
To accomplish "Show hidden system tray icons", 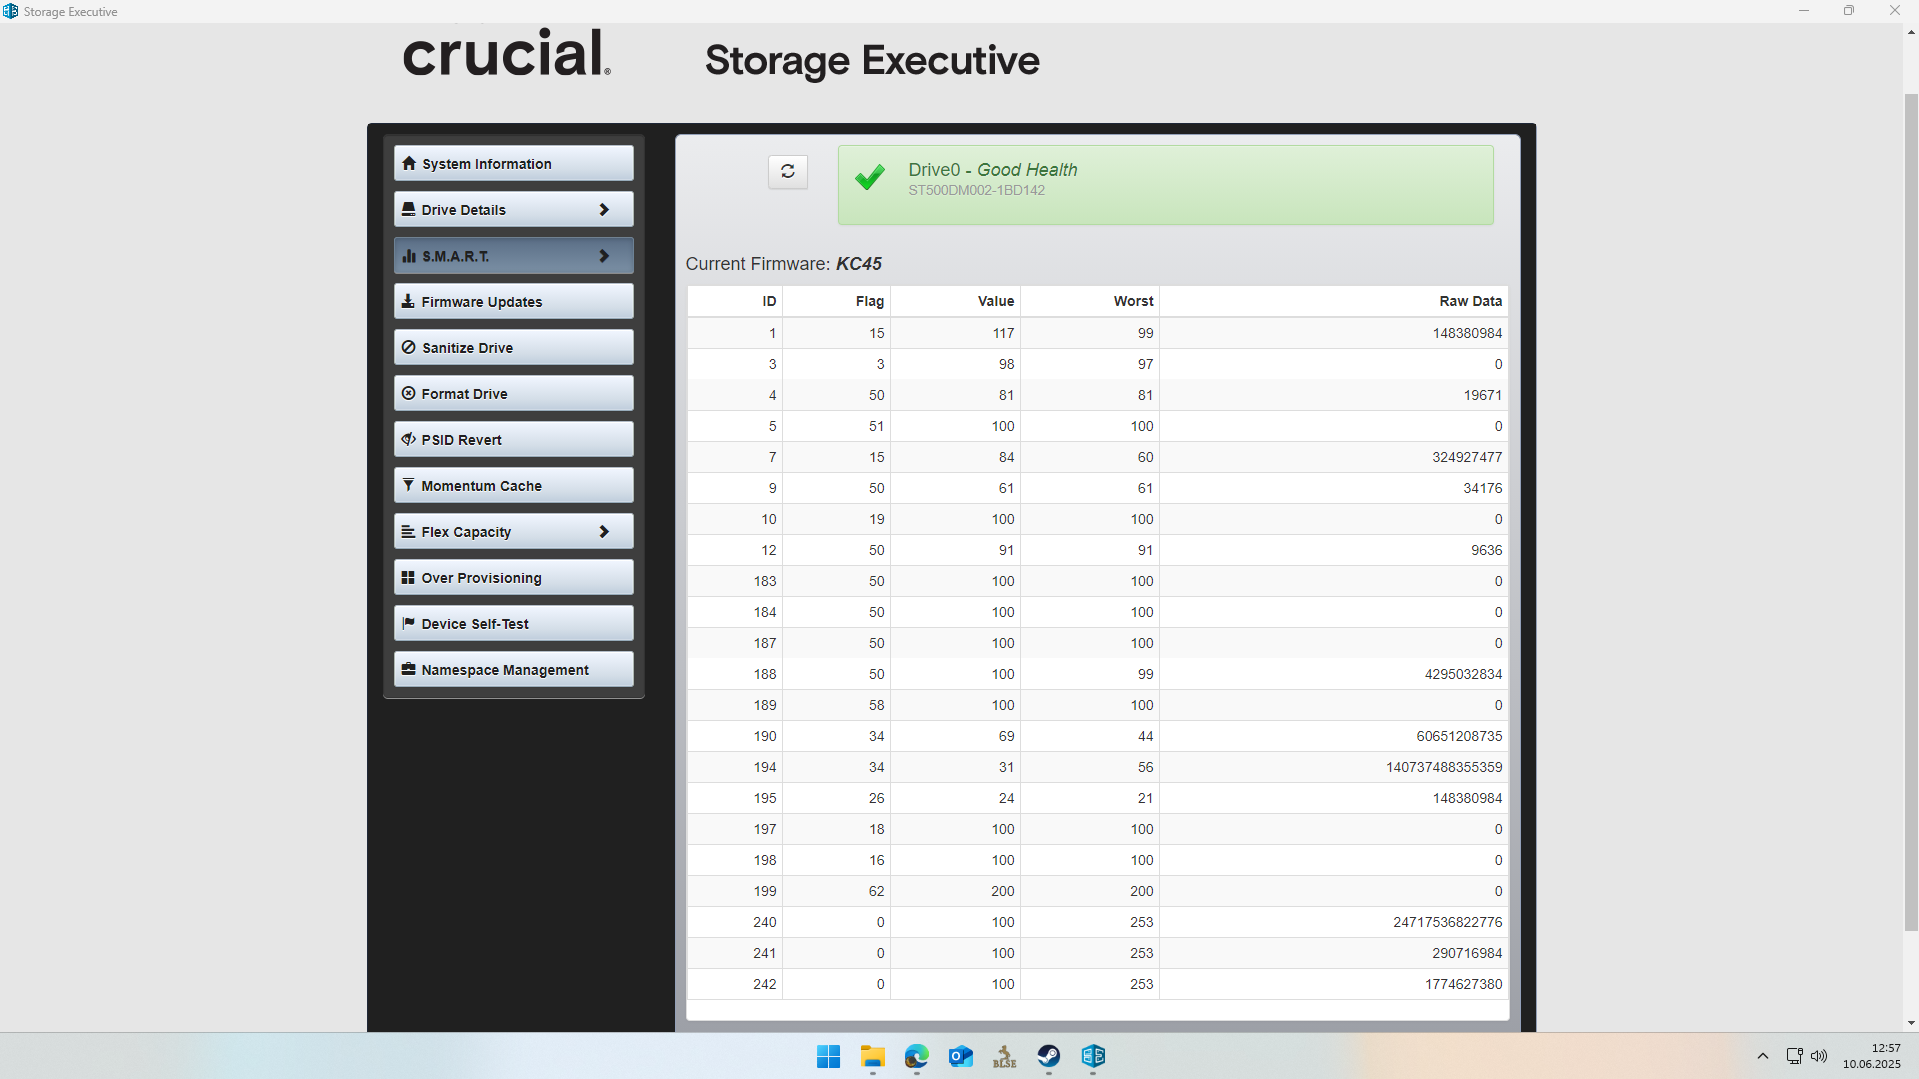I will [x=1762, y=1056].
